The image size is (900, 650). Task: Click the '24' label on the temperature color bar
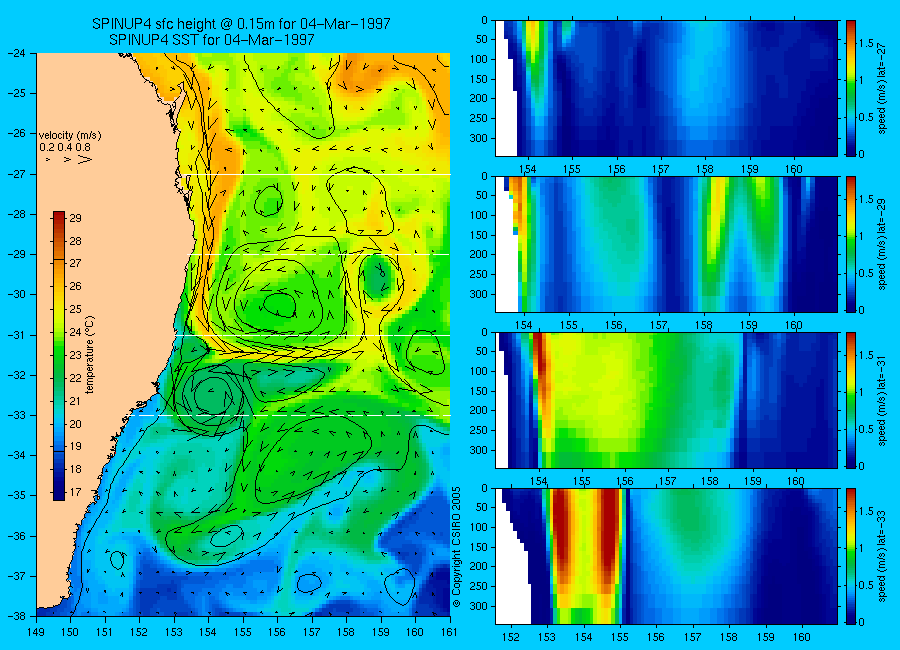[75, 332]
